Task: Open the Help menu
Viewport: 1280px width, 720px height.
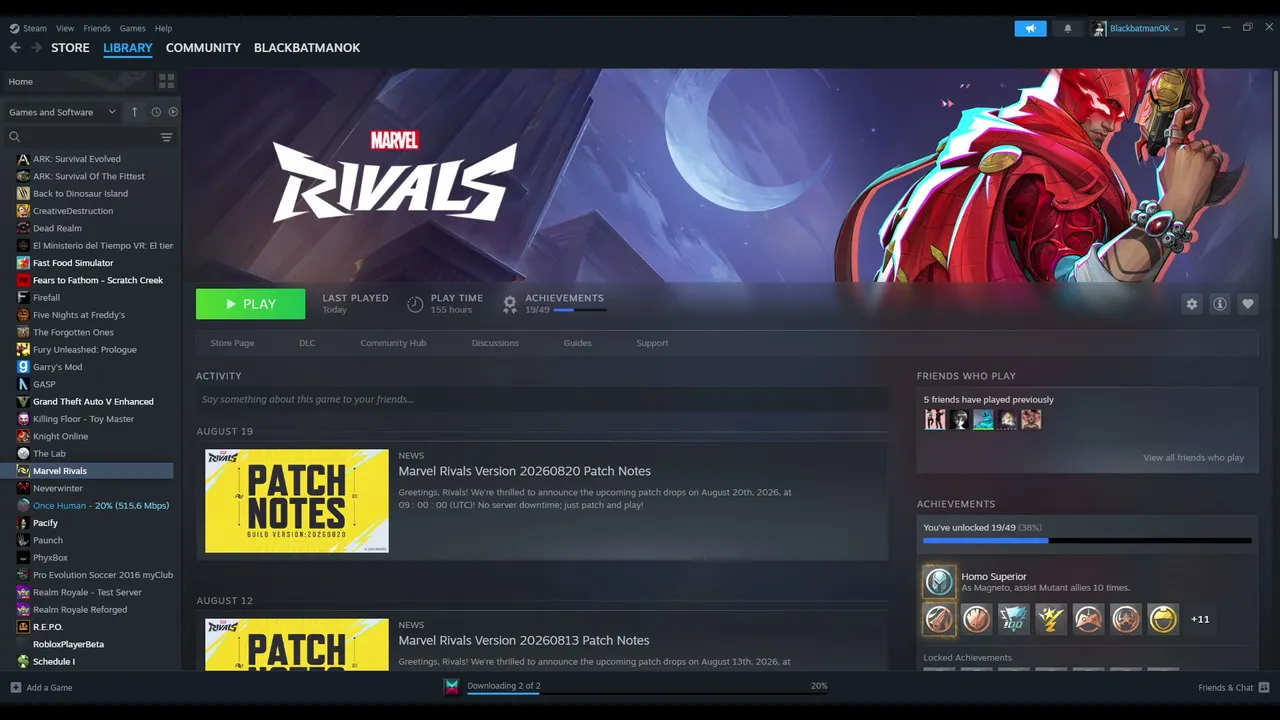Action: [x=163, y=28]
